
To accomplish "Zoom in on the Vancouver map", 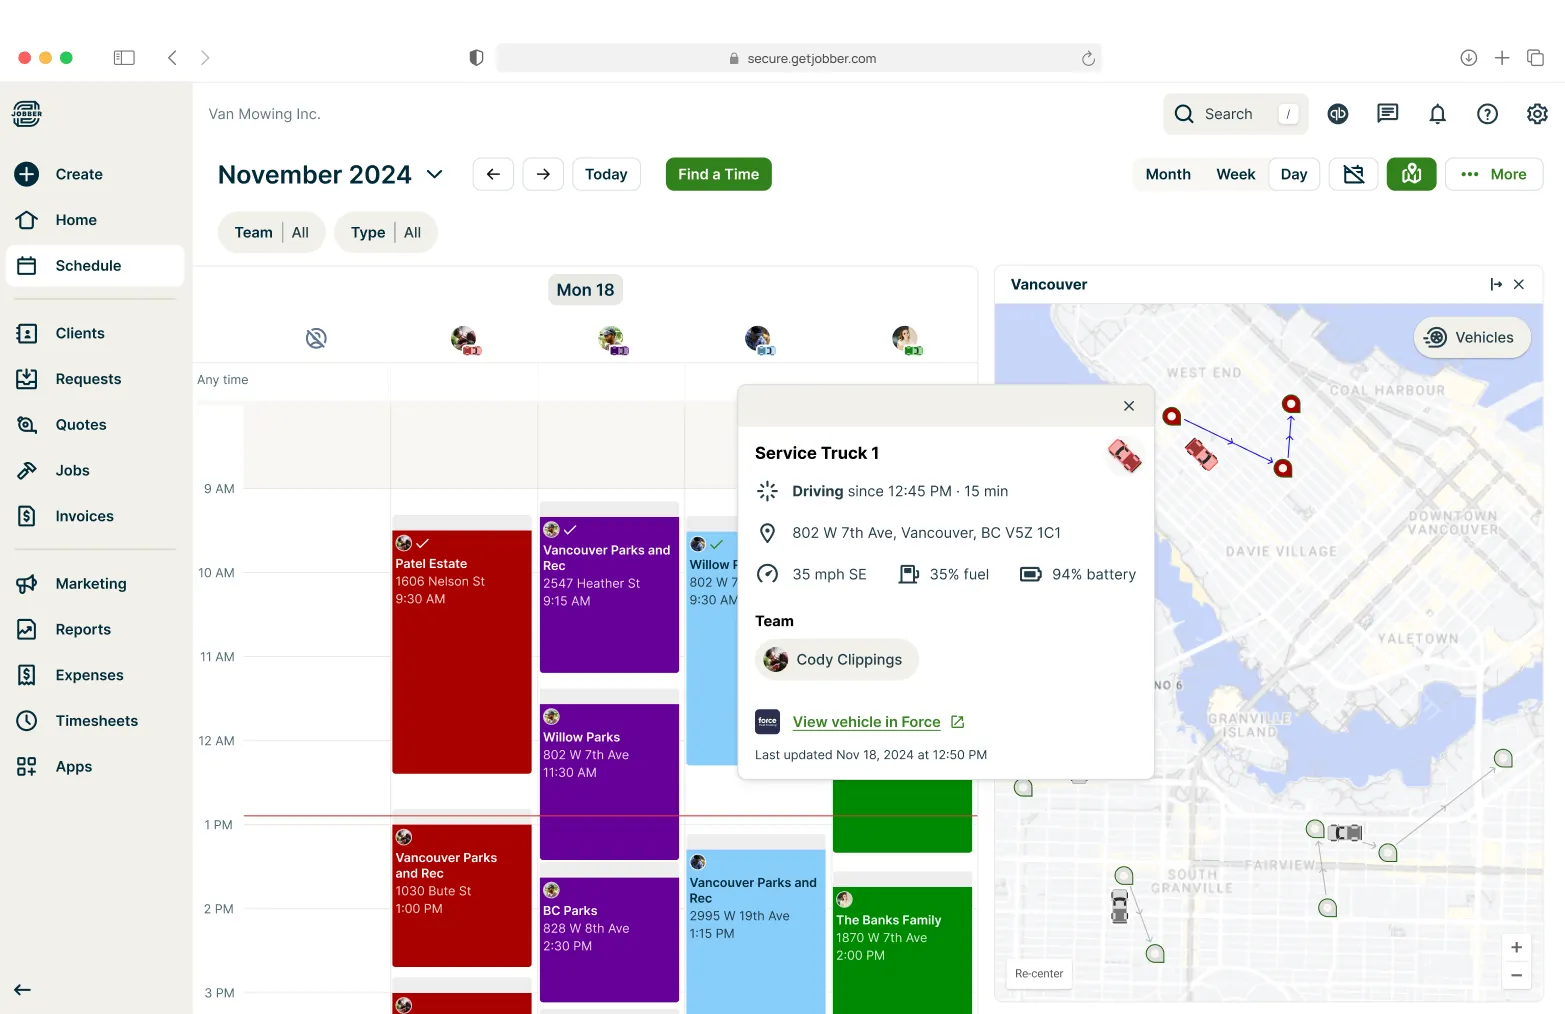I will click(x=1516, y=947).
